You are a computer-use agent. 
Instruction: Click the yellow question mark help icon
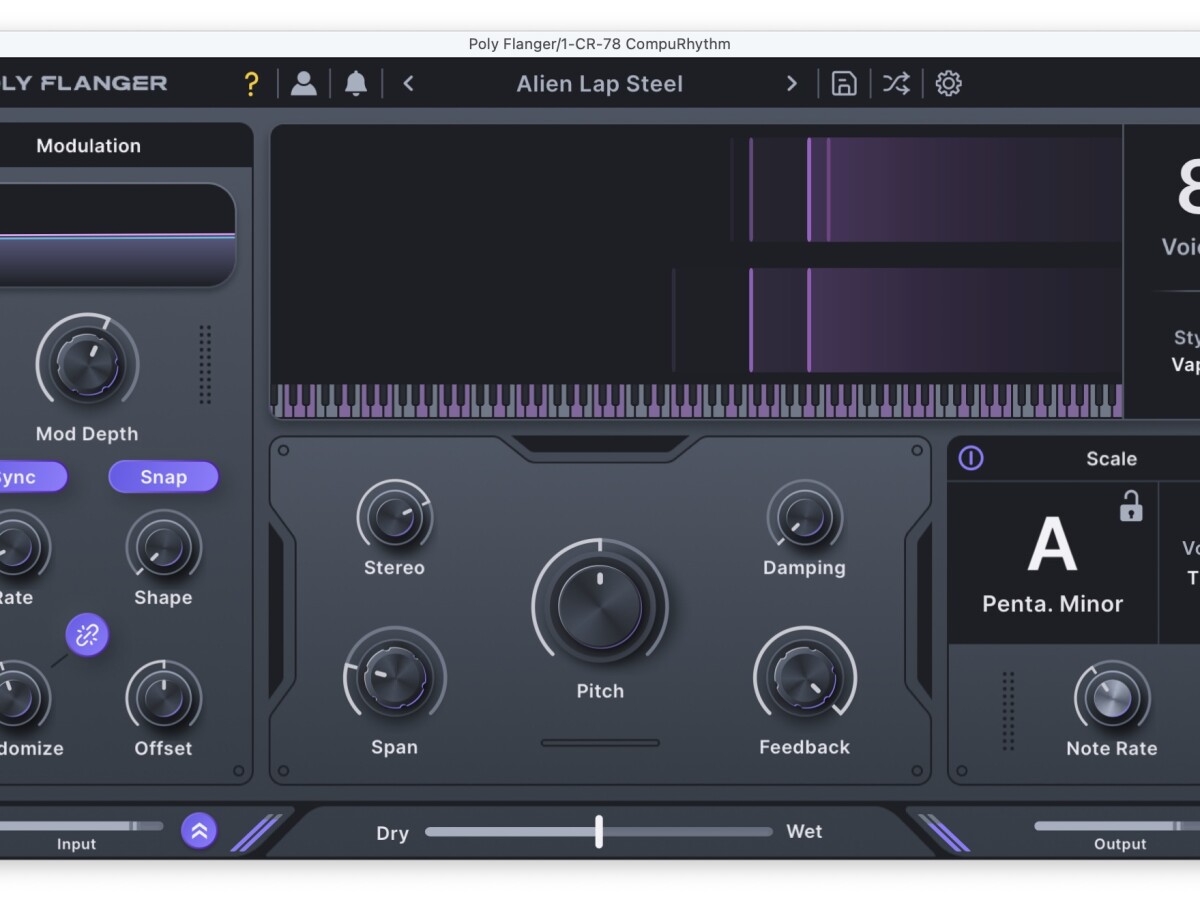(251, 84)
